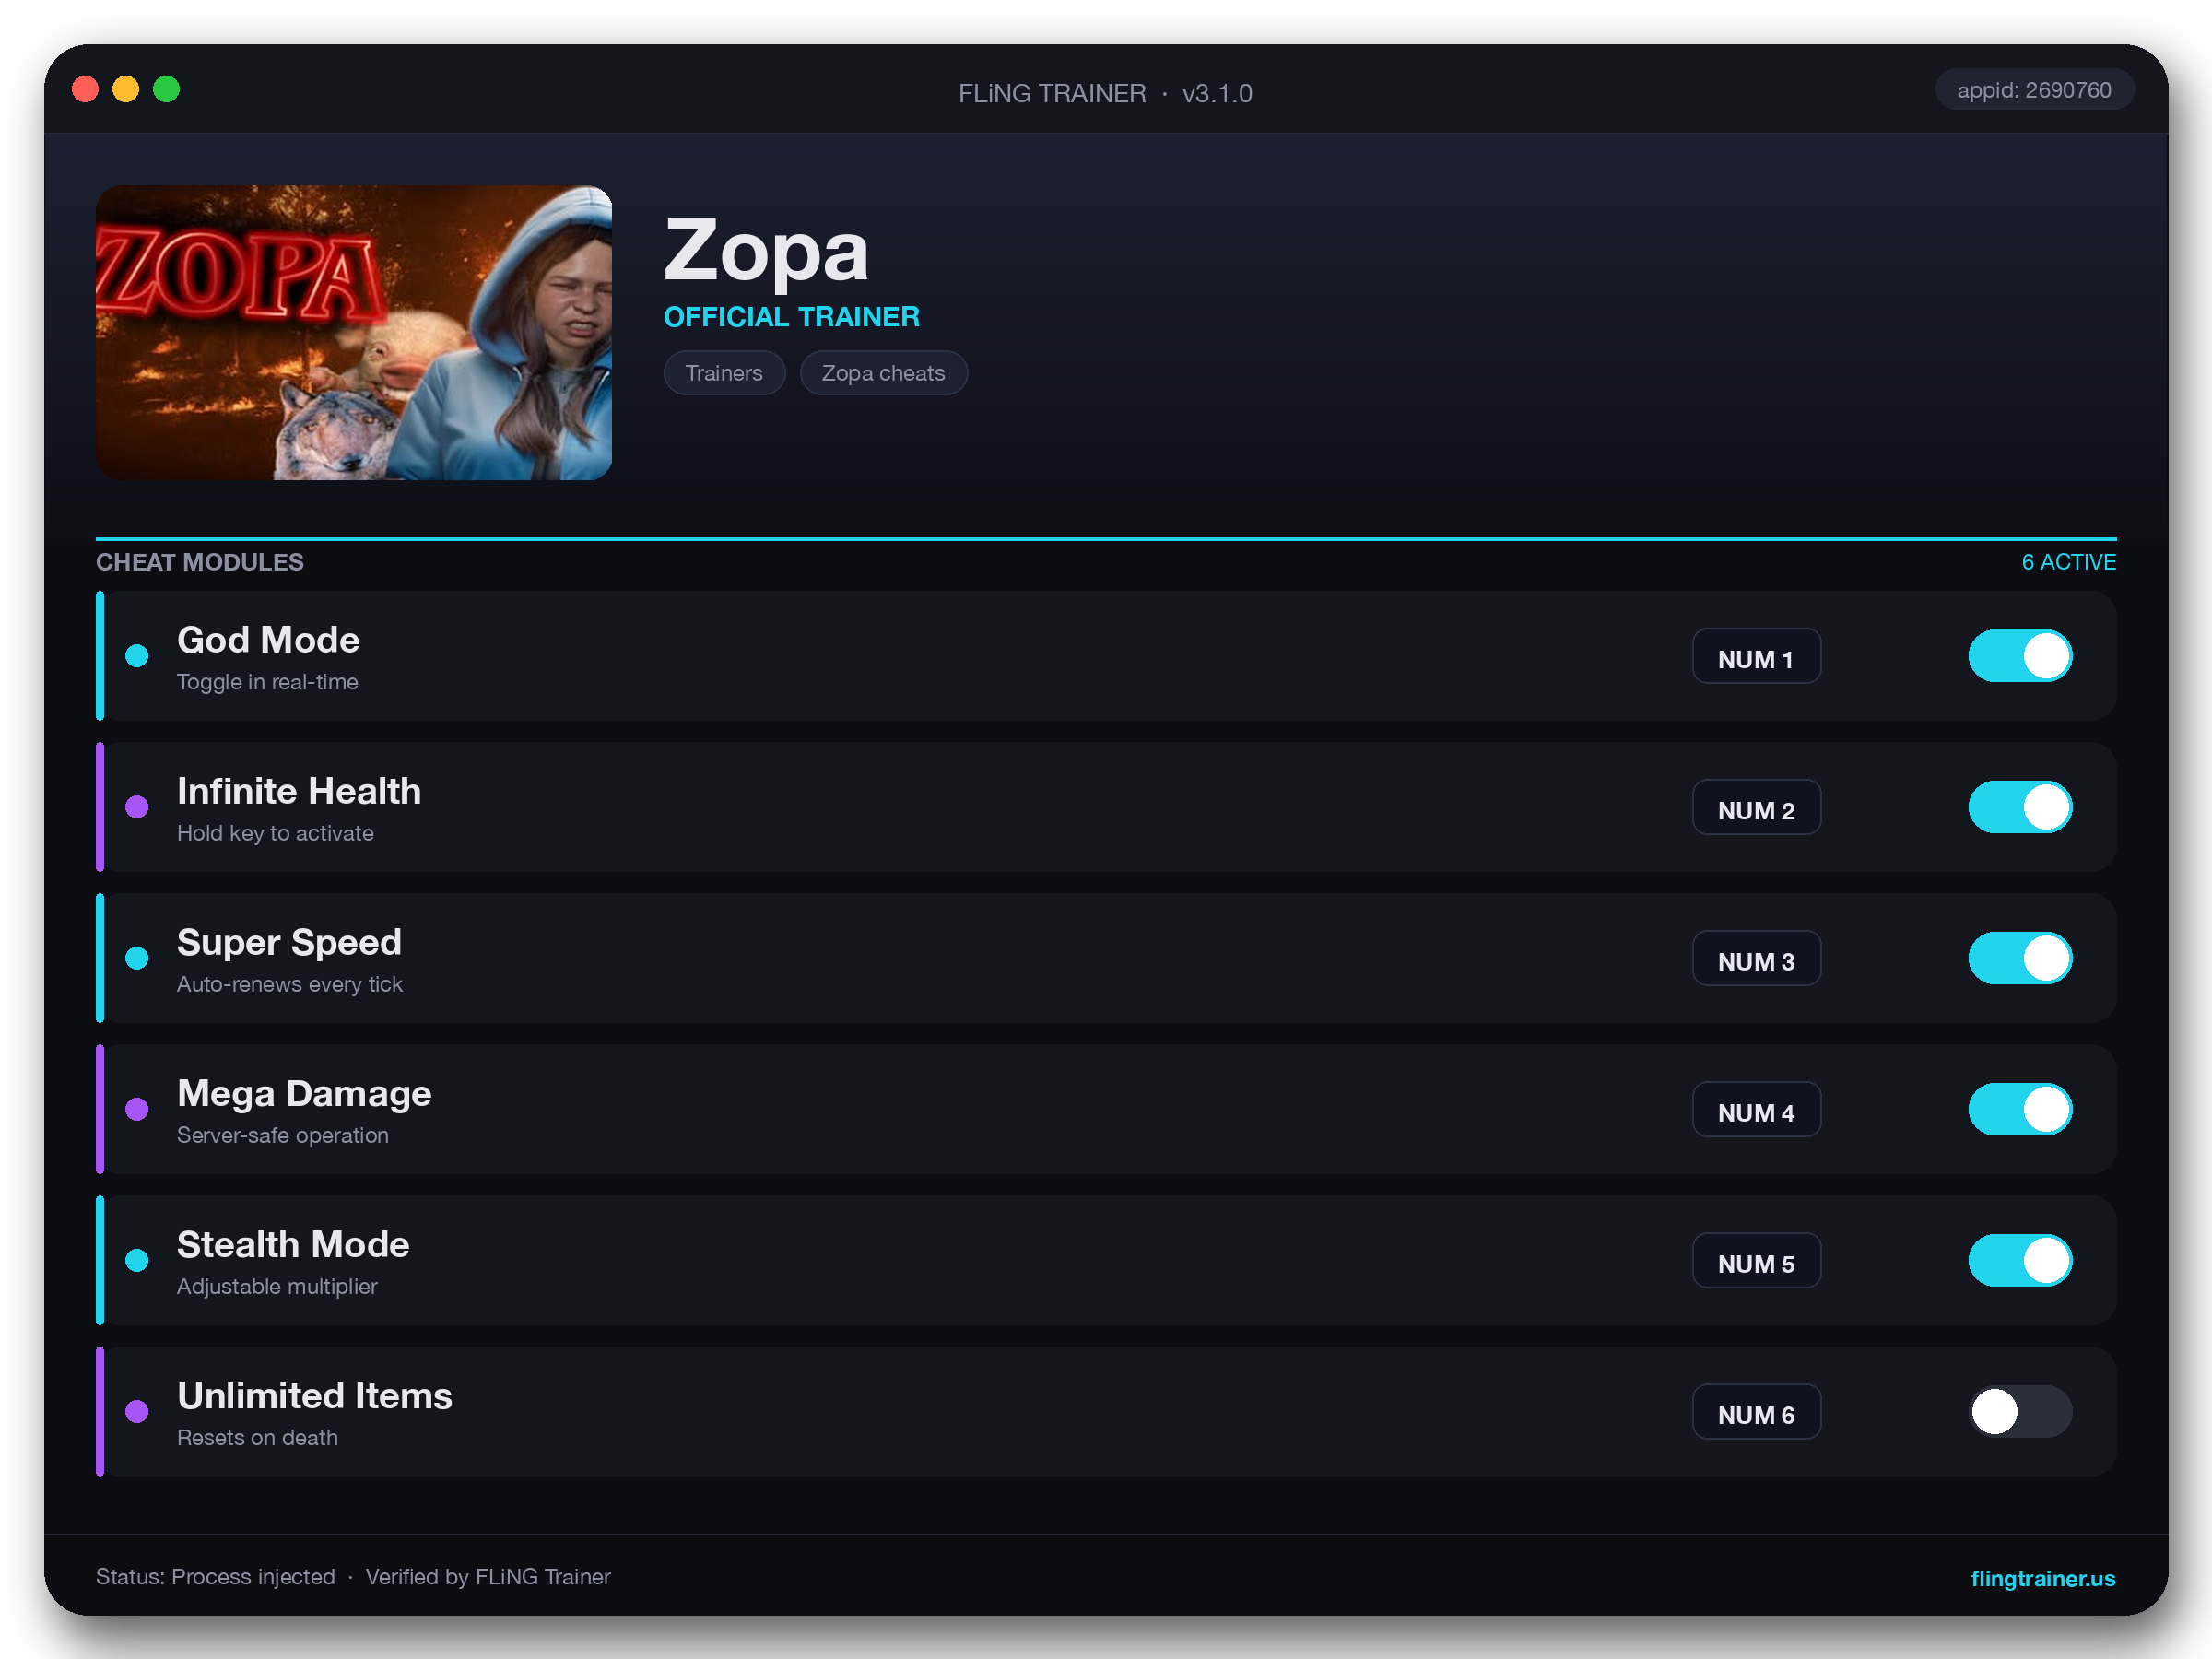Click the Super Speed label
Image resolution: width=2212 pixels, height=1659 pixels.
coord(289,942)
